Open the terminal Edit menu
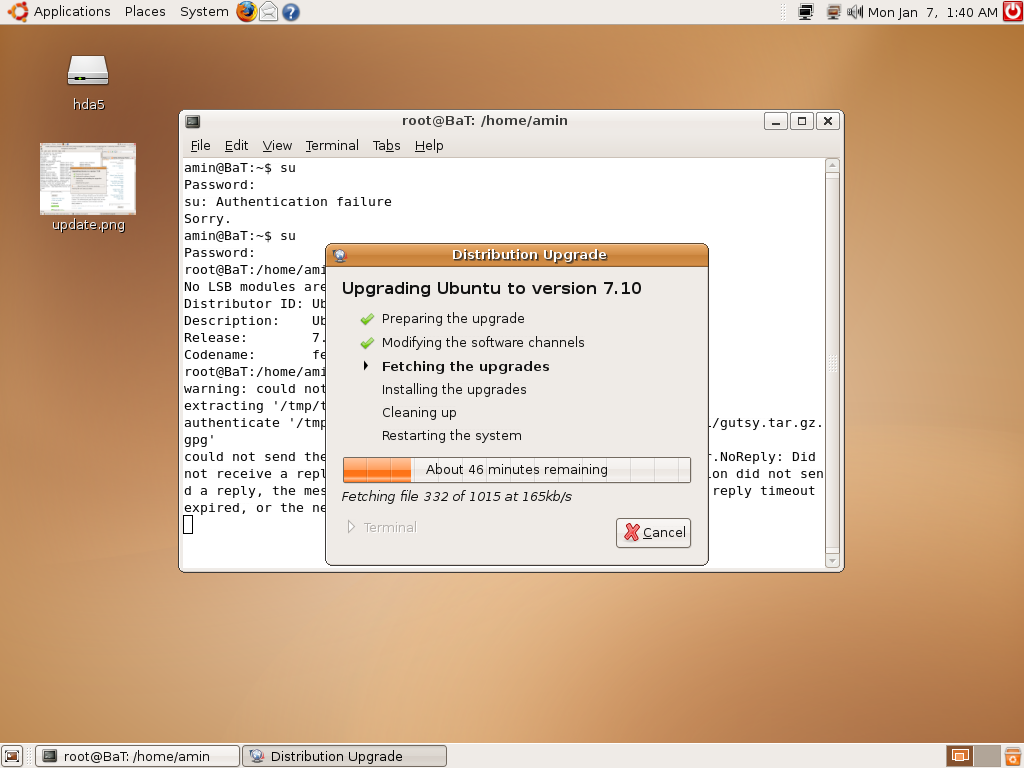Screen dimensions: 1024x768 tap(236, 146)
